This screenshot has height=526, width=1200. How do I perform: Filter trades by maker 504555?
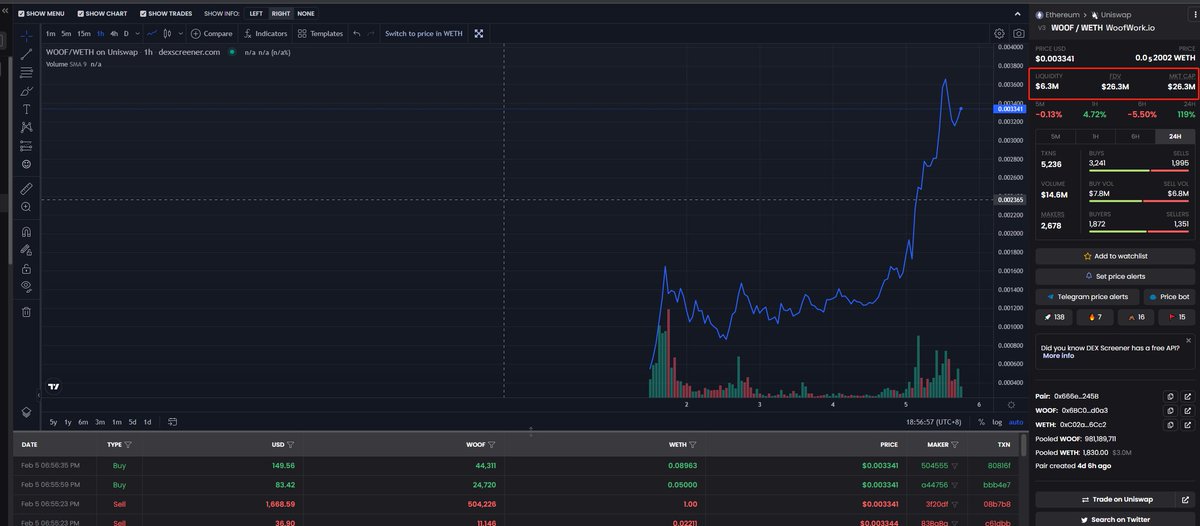tap(955, 465)
